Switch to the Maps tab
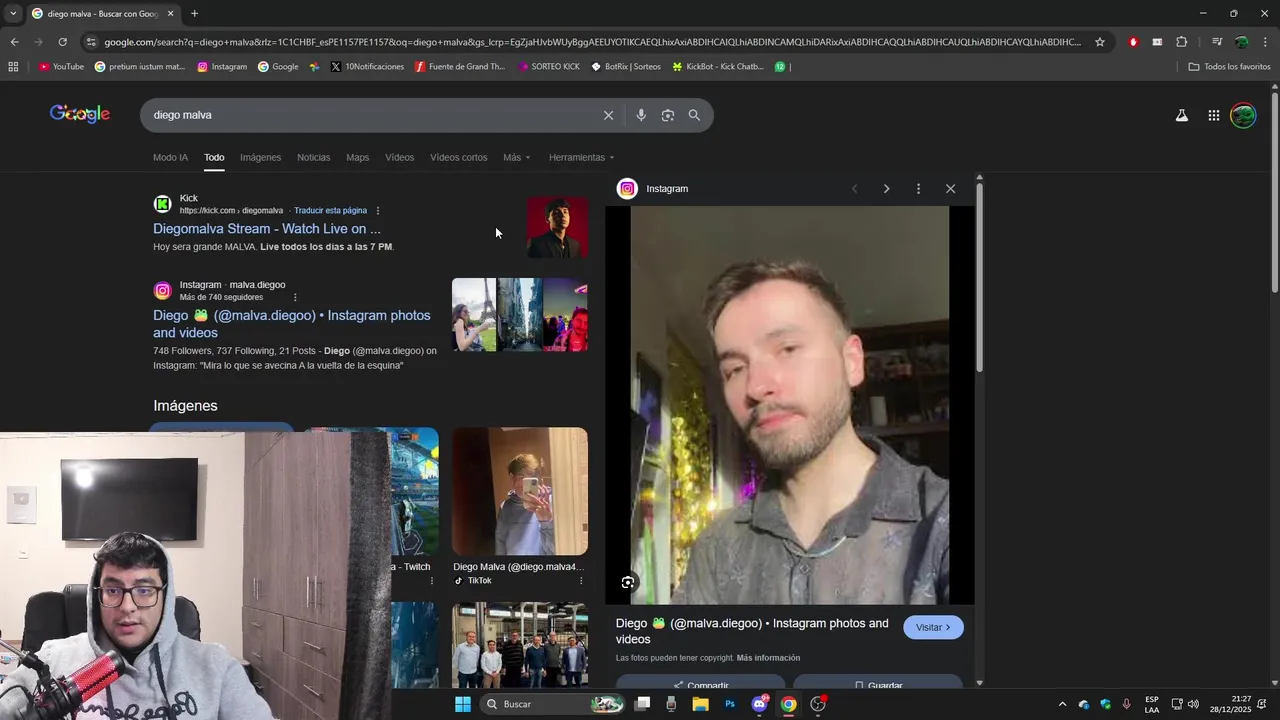1280x720 pixels. (x=358, y=157)
